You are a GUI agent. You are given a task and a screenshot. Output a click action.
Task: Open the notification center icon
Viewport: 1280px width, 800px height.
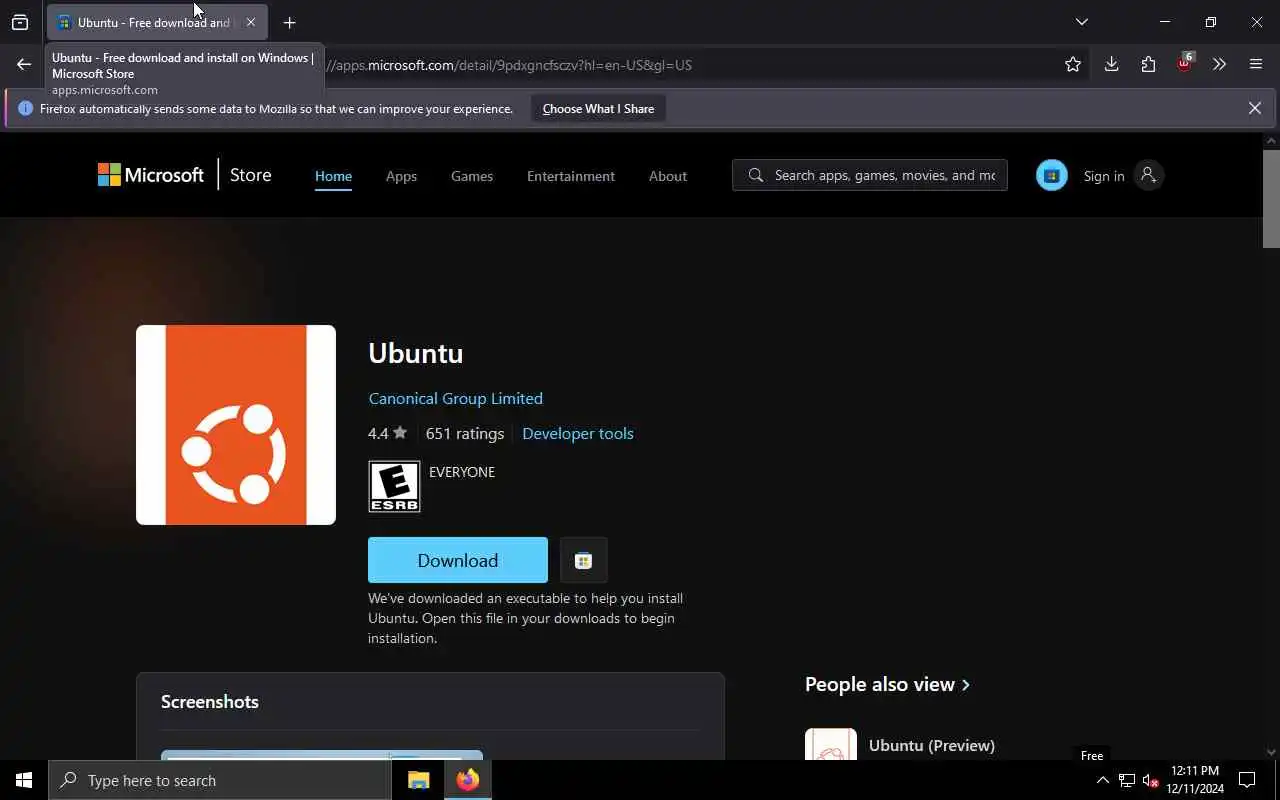[x=1247, y=780]
